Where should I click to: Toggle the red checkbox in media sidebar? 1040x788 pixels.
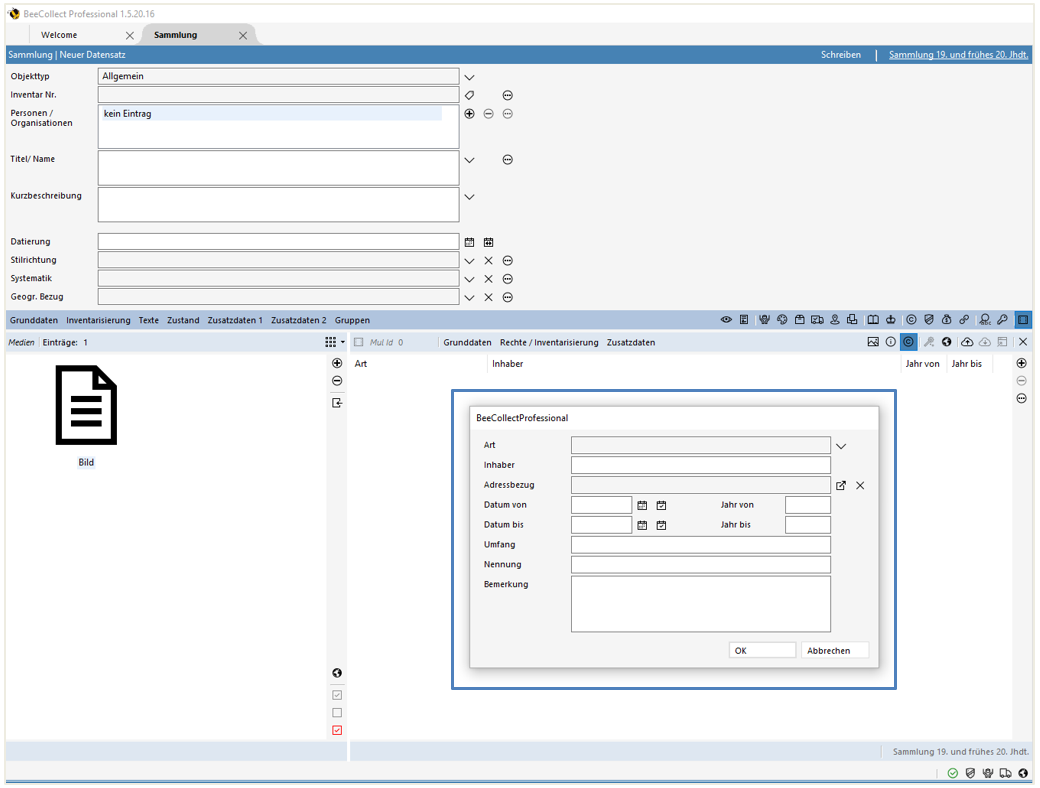[337, 731]
